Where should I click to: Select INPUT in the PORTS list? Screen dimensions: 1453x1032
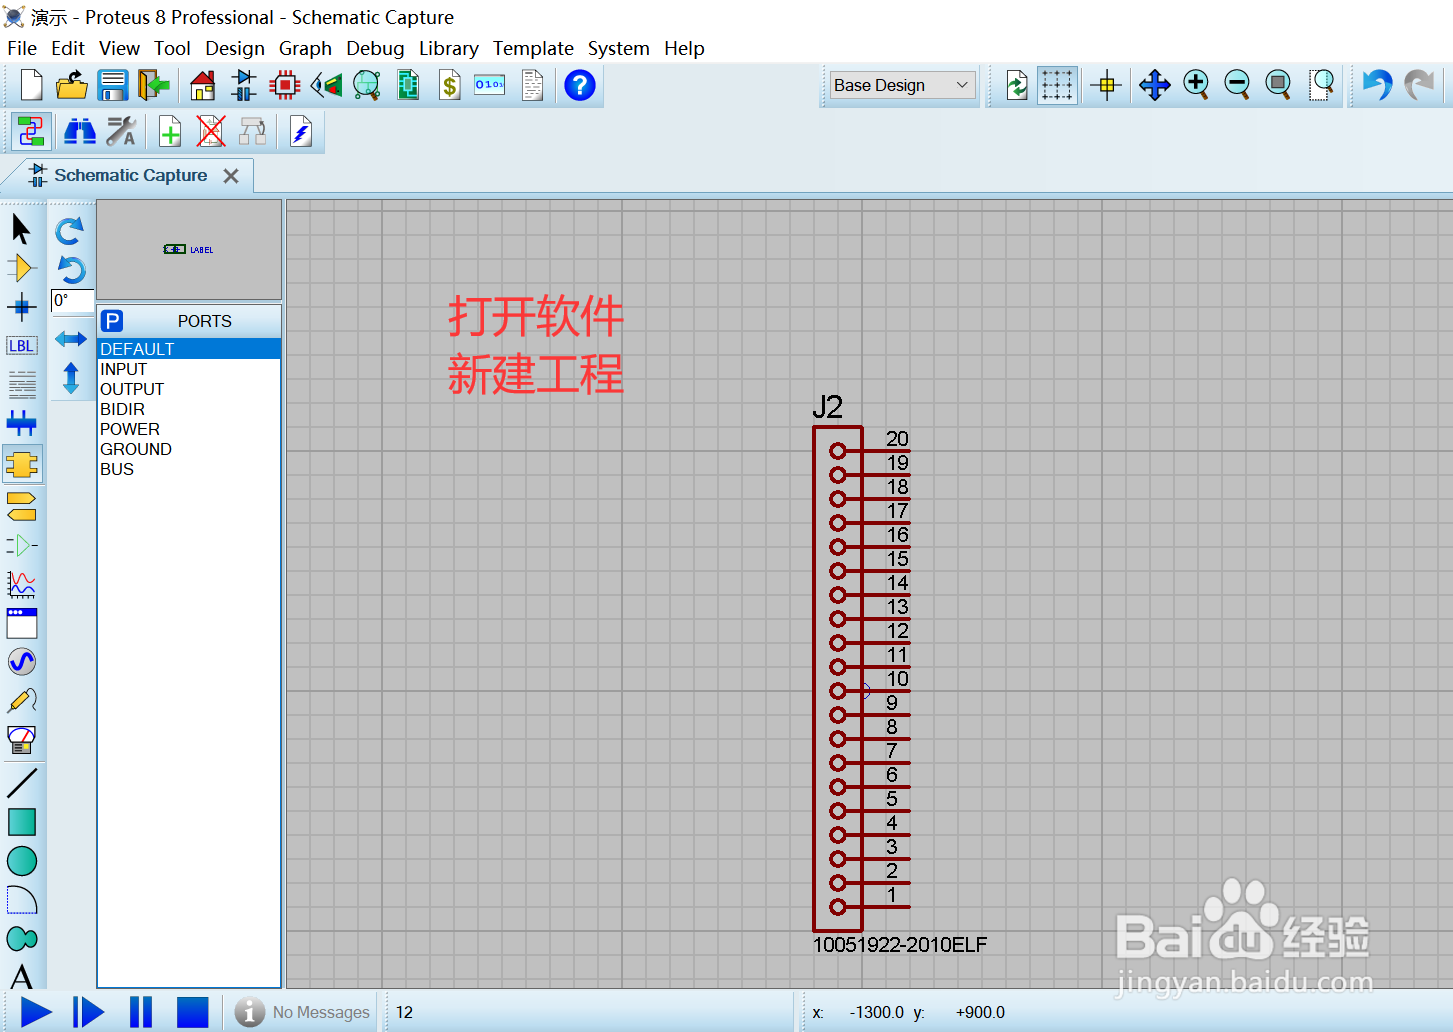pos(189,369)
